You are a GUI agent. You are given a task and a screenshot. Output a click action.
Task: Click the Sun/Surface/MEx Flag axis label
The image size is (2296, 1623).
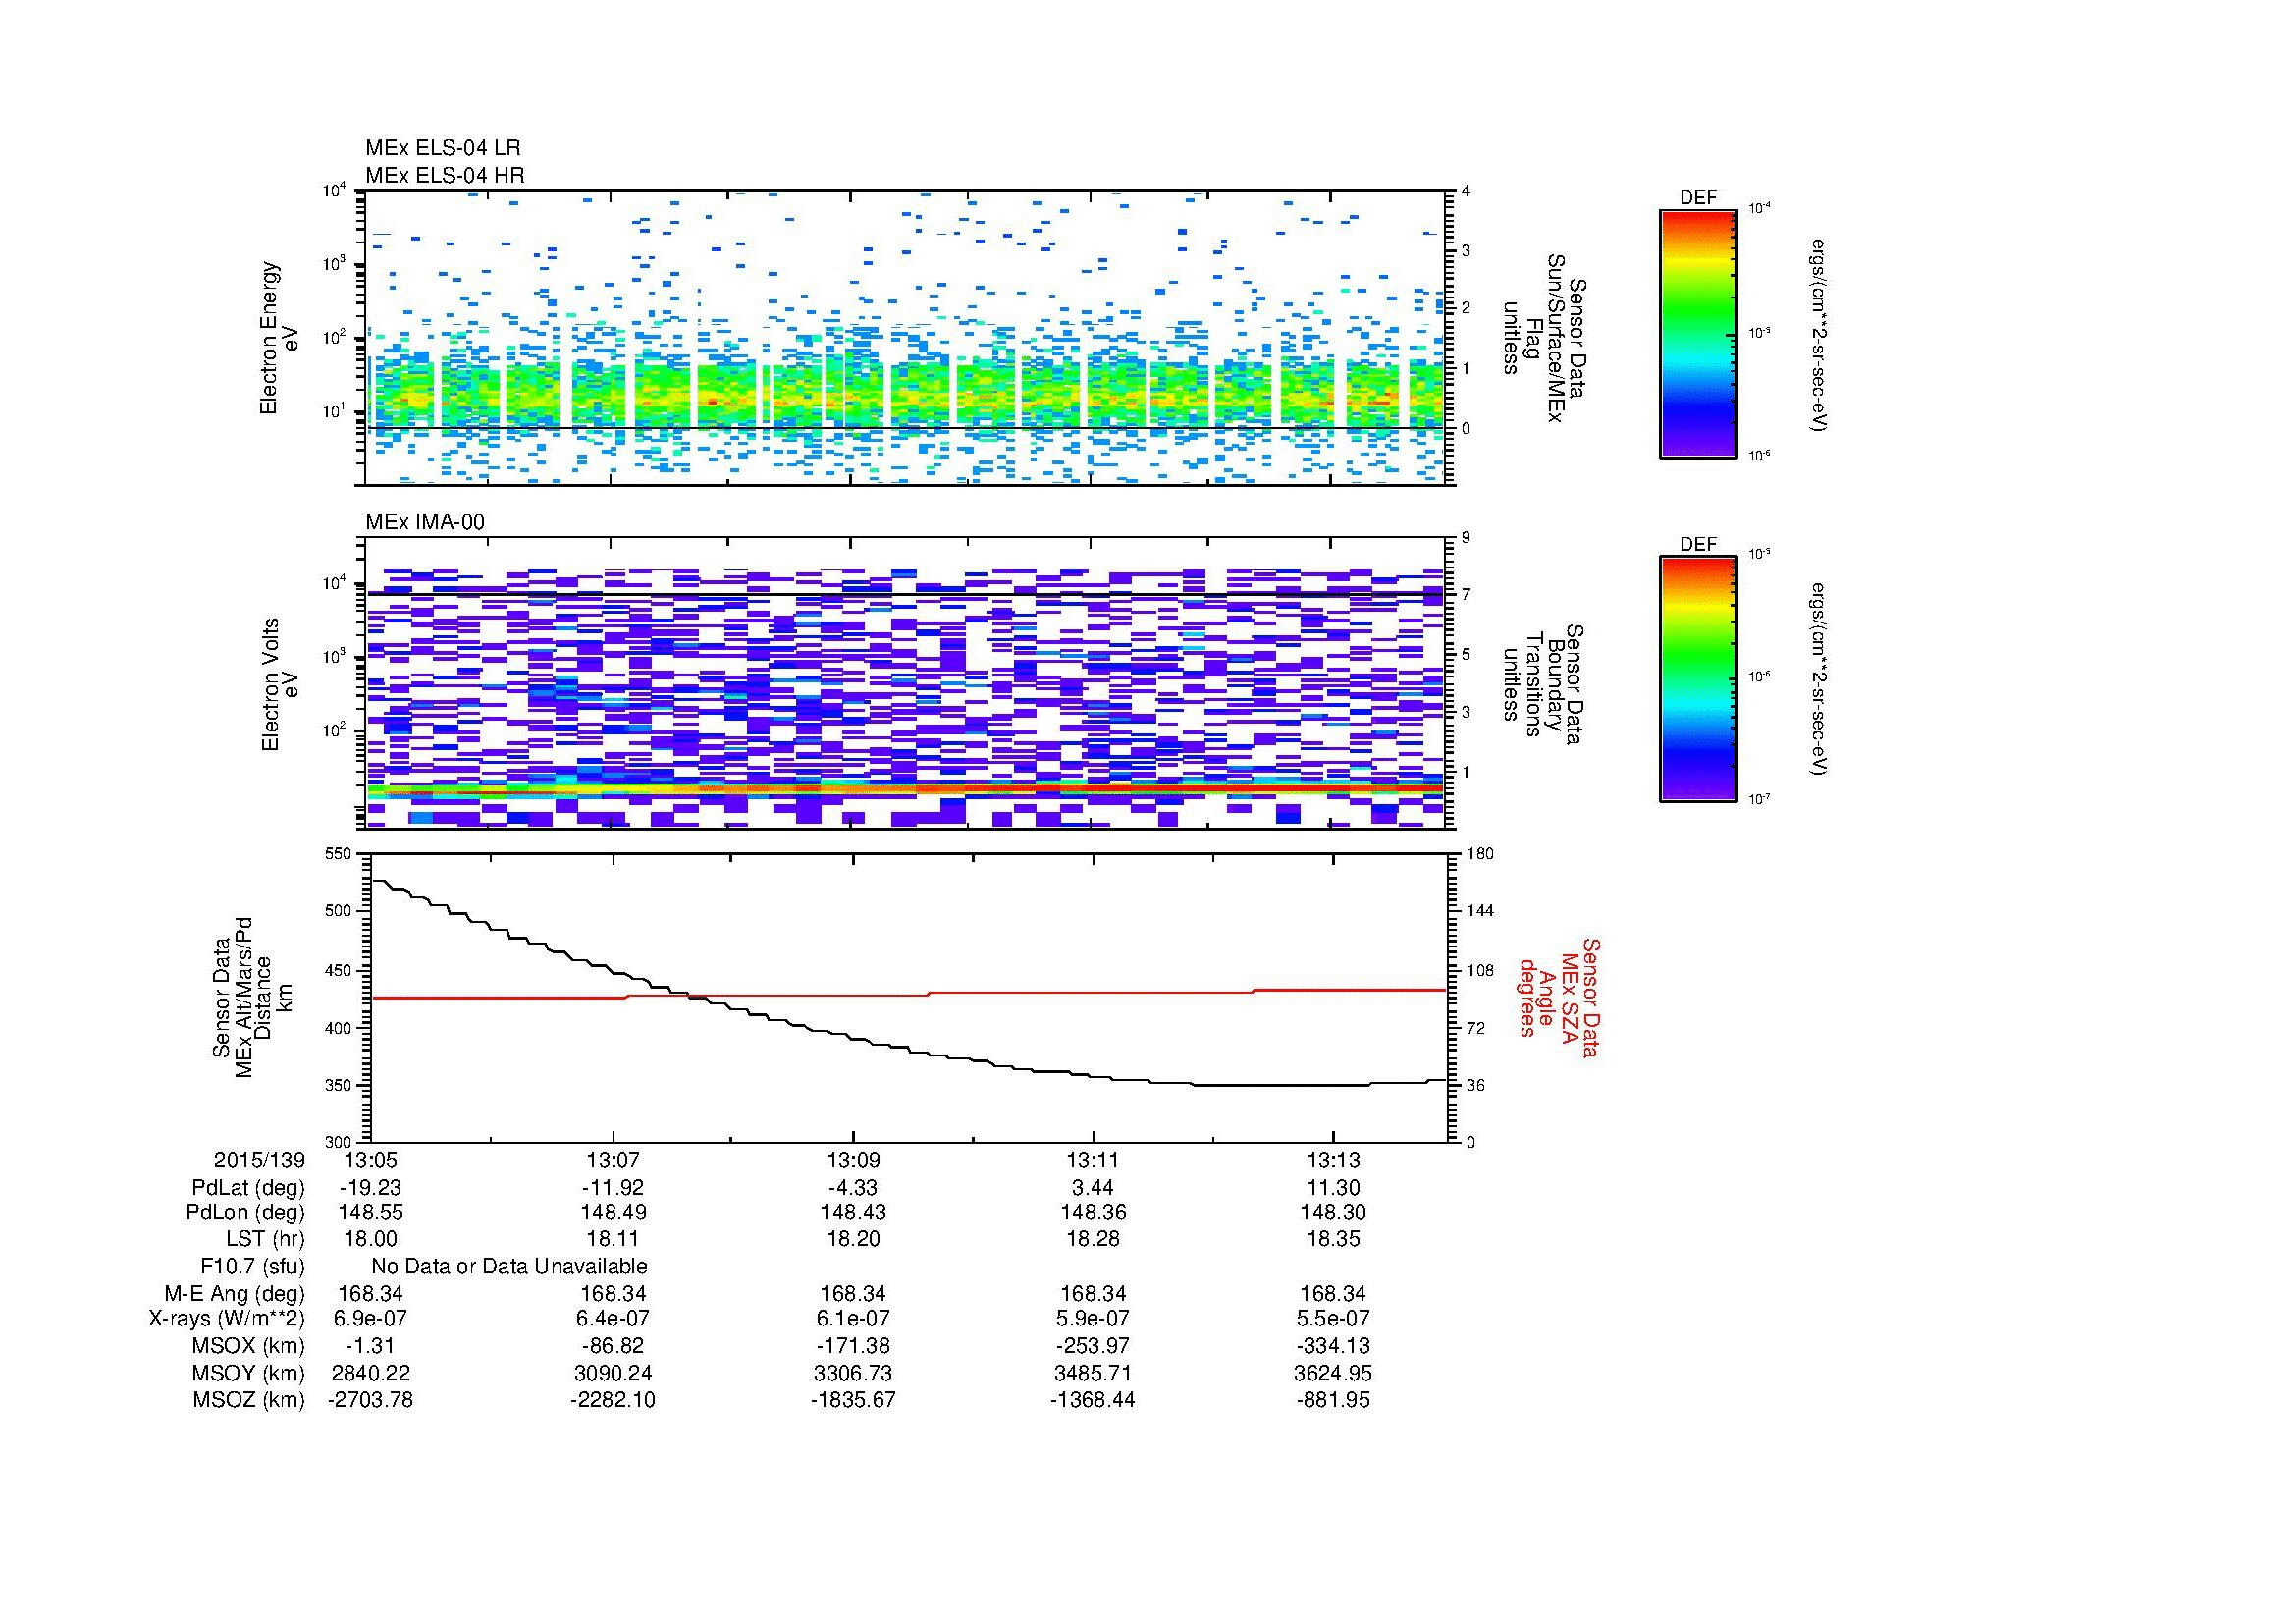[1543, 338]
